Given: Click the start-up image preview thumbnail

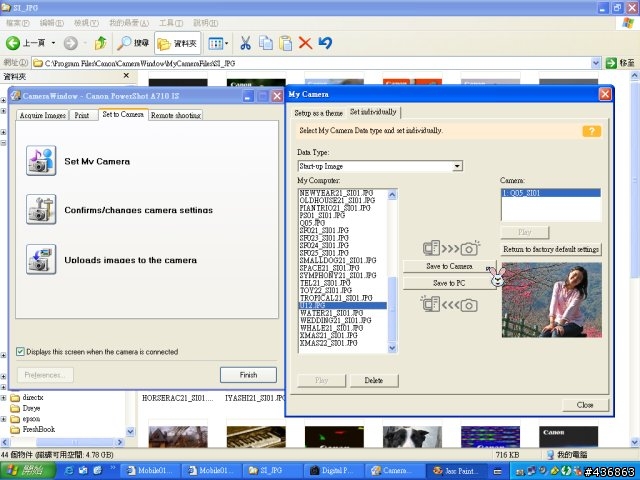Looking at the screenshot, I should click(551, 300).
